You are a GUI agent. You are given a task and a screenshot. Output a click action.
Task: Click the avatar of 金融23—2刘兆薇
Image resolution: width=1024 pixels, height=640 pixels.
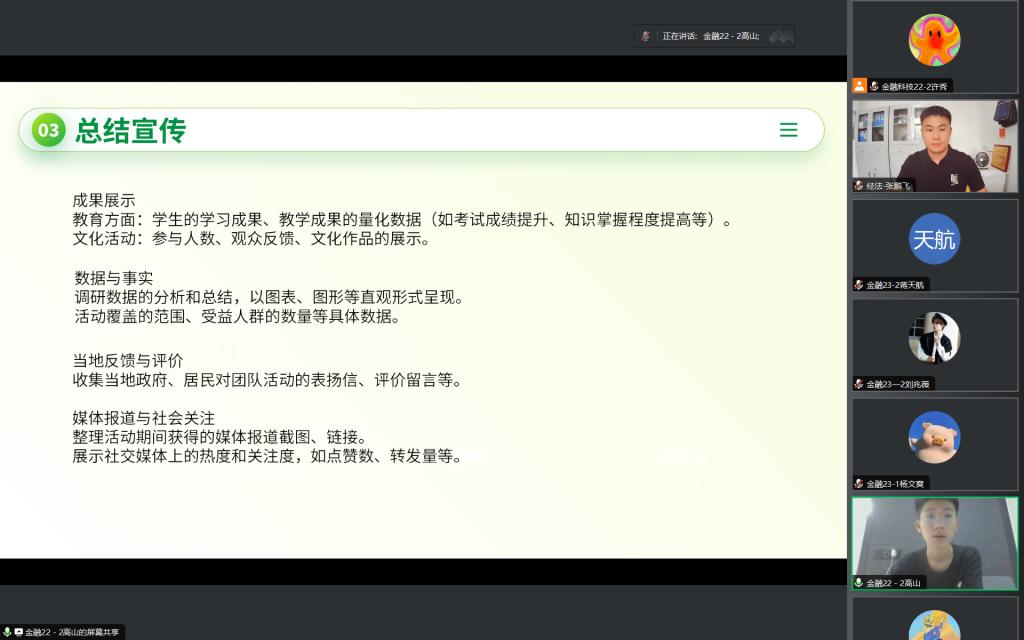(934, 338)
